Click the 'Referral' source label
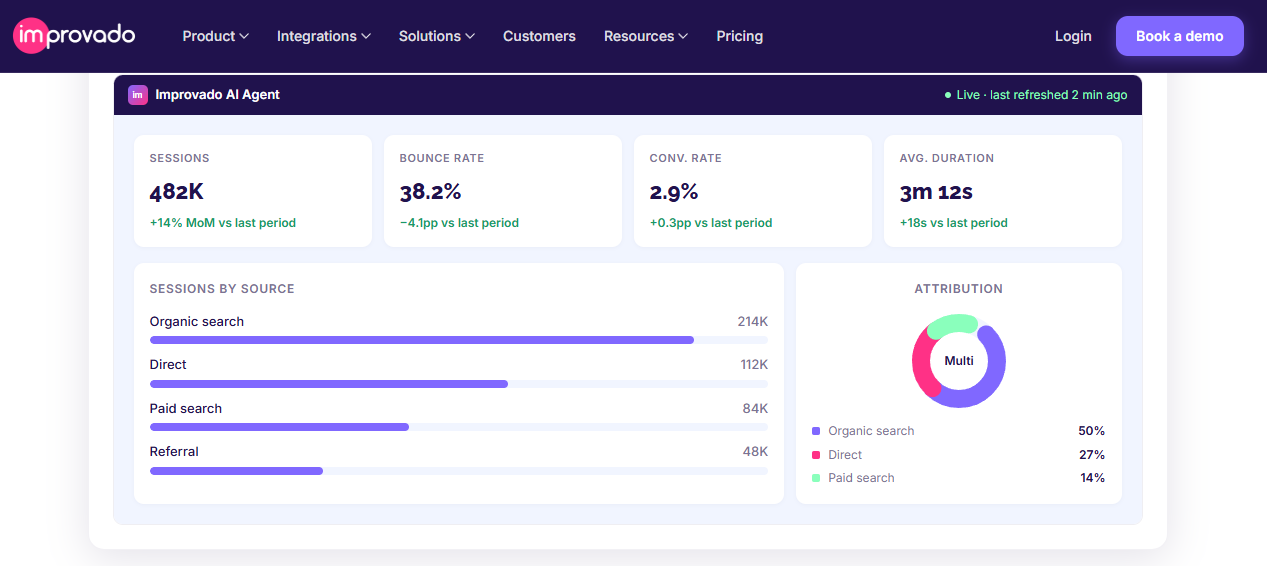 click(x=174, y=452)
